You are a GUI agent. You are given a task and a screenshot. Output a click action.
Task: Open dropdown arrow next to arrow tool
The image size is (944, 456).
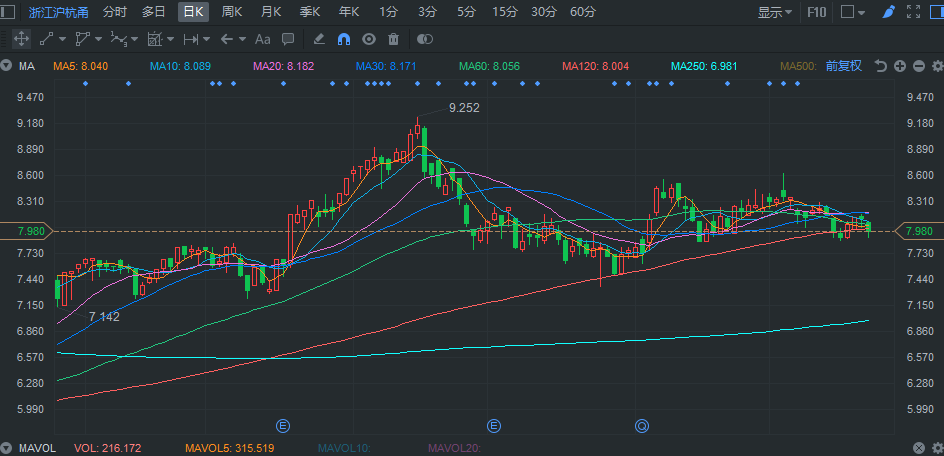(x=242, y=39)
